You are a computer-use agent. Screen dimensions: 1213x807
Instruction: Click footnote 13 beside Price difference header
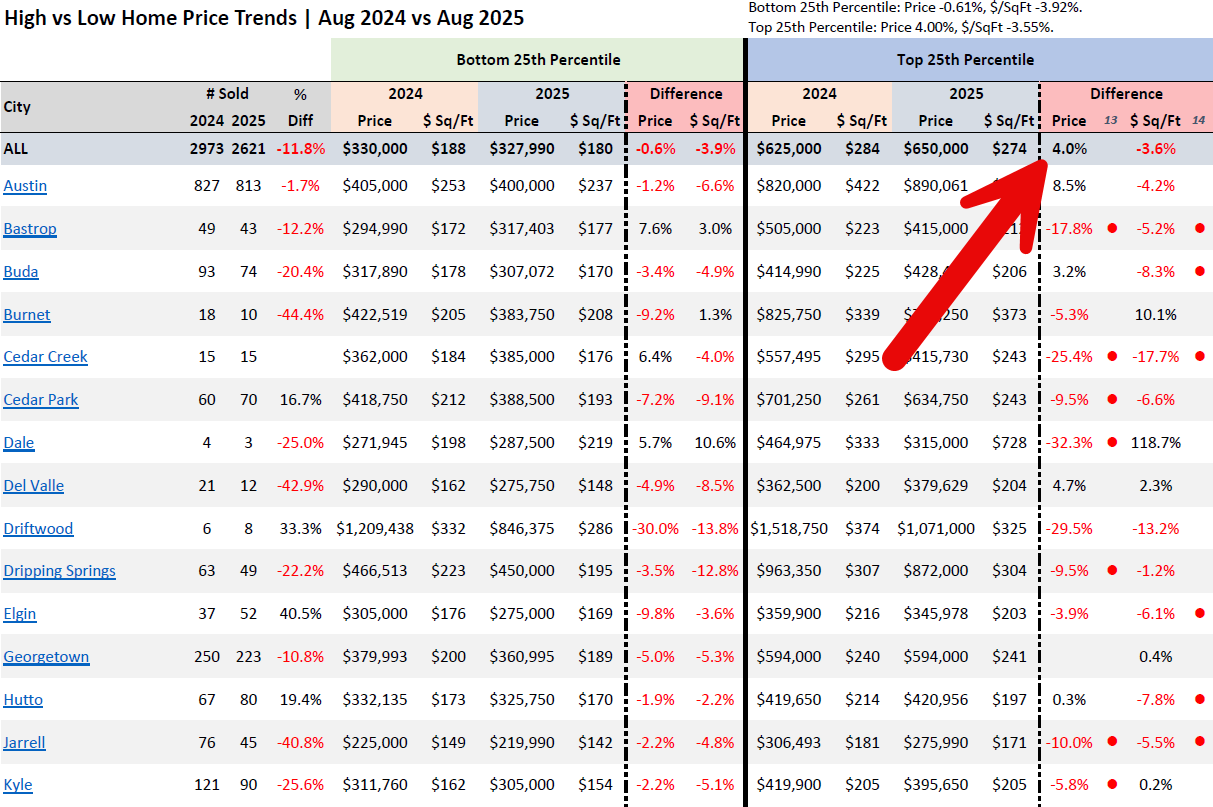[1111, 121]
